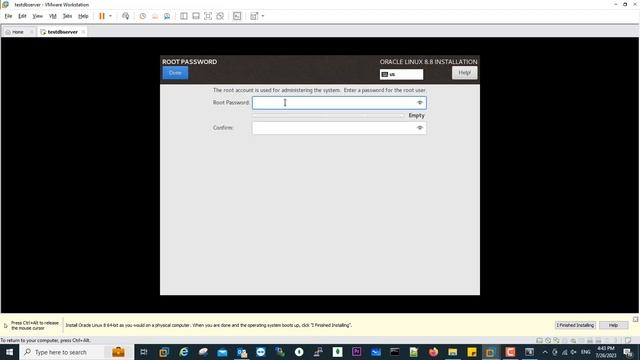This screenshot has width=640, height=360.
Task: Open Sticky Notes from the taskbar
Action: click(471, 352)
